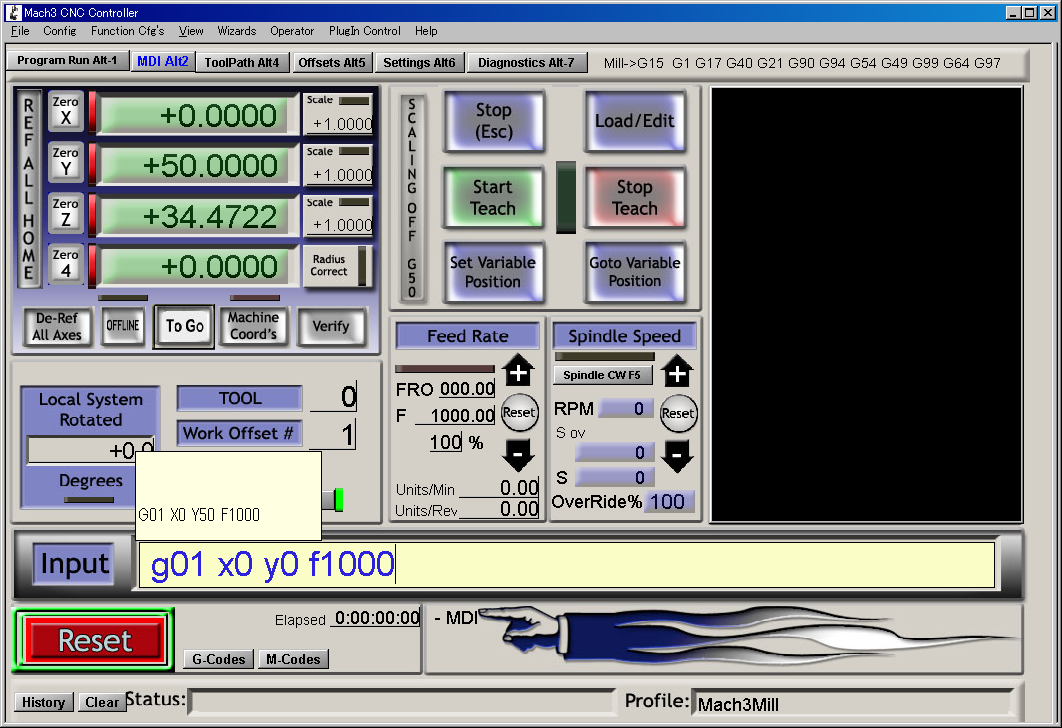This screenshot has height=728, width=1062.
Task: Reset the feed rate override
Action: coord(520,413)
